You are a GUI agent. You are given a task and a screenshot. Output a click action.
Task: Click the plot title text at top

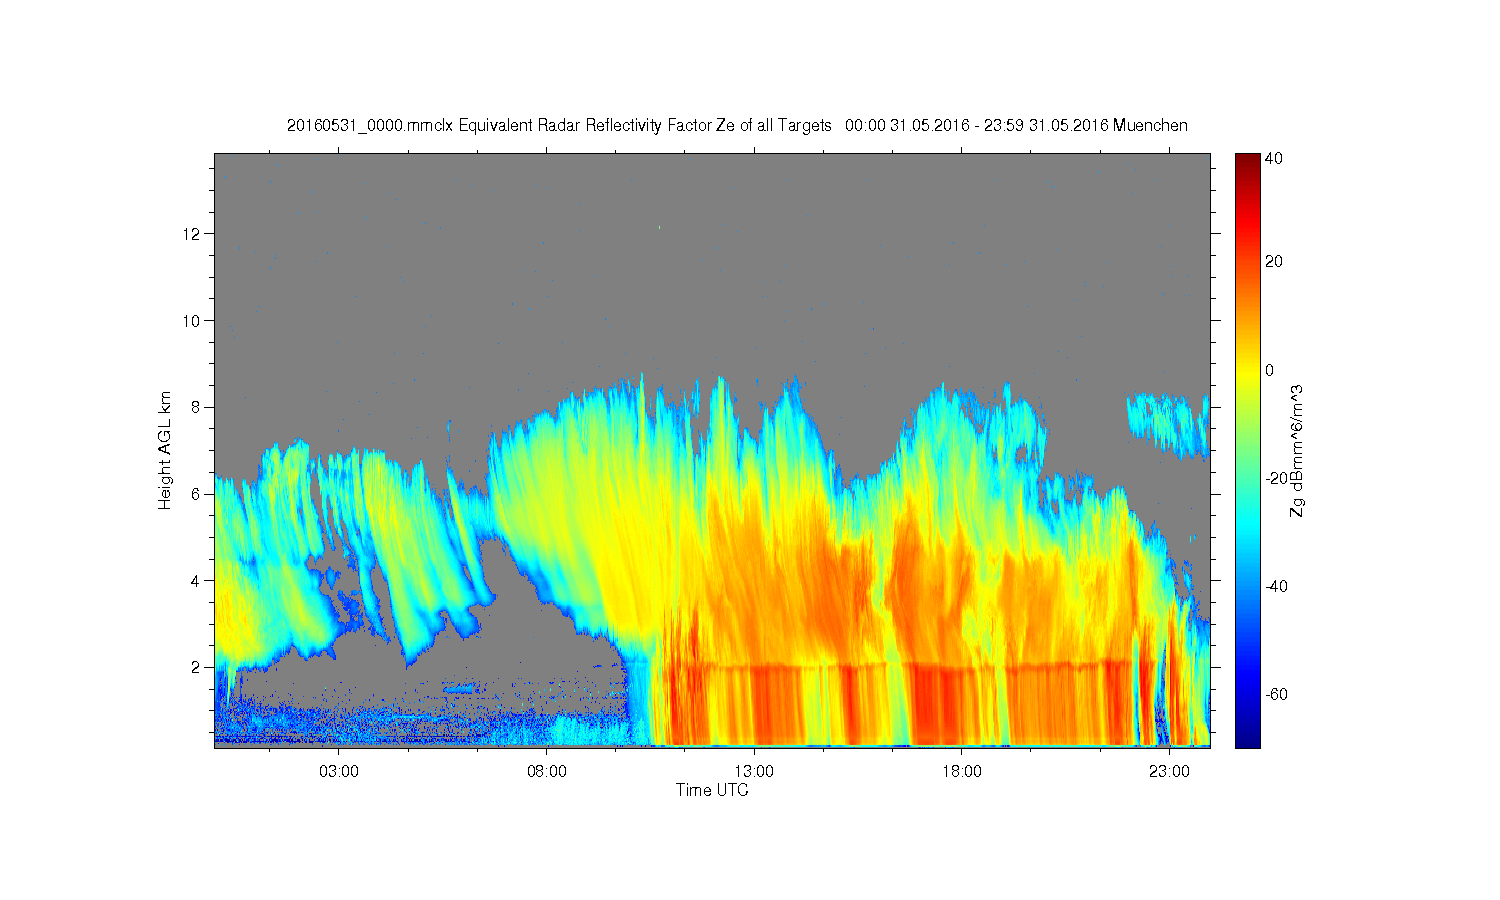pos(737,126)
